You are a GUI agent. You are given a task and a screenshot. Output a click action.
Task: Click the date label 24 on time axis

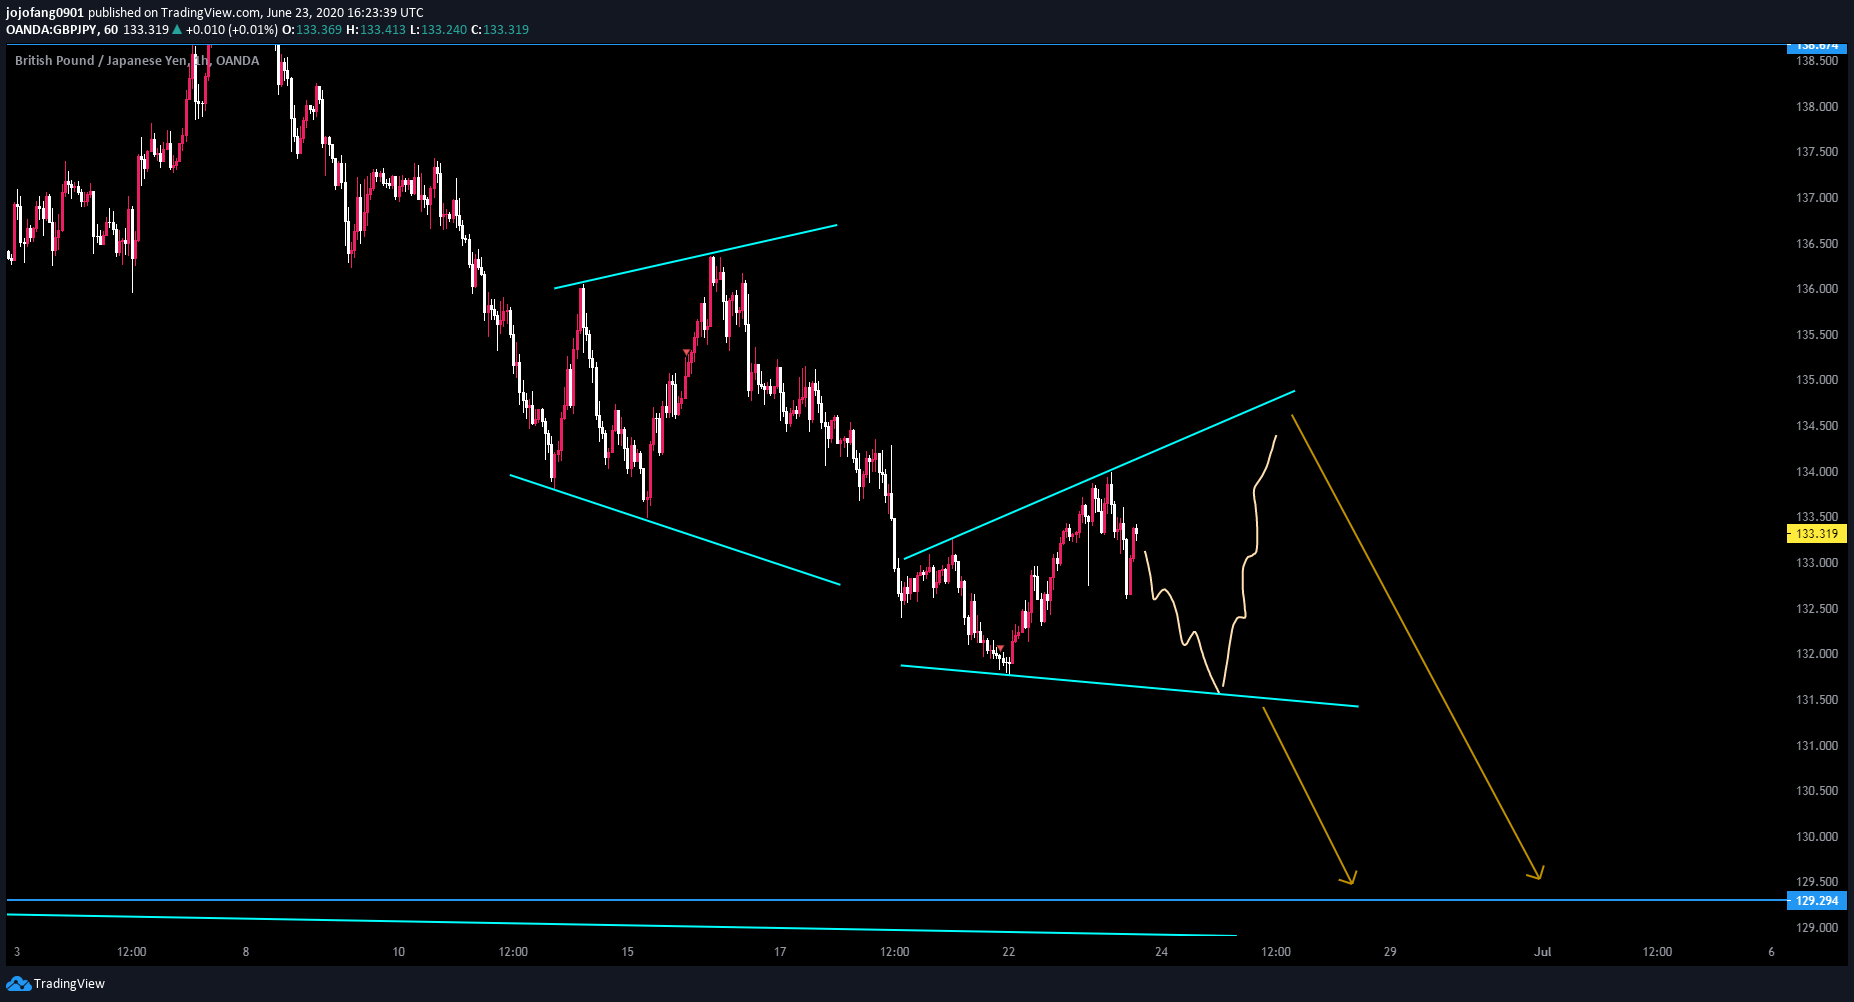coord(1161,952)
